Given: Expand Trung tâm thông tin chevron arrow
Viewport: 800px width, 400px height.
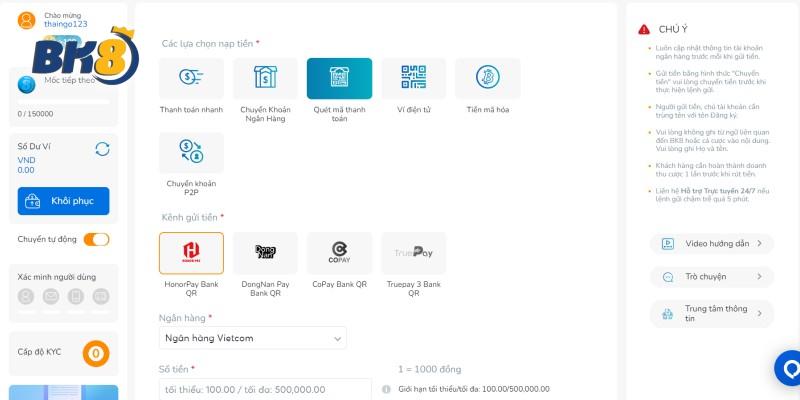Looking at the screenshot, I should click(759, 313).
